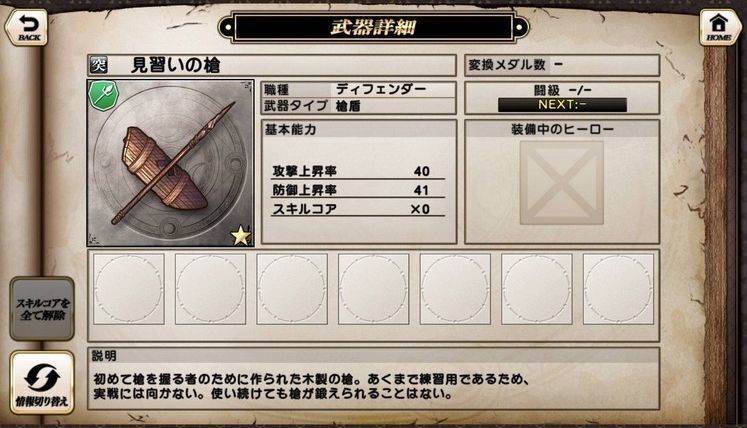Tap the seventh empty skill core slot

pyautogui.click(x=618, y=289)
